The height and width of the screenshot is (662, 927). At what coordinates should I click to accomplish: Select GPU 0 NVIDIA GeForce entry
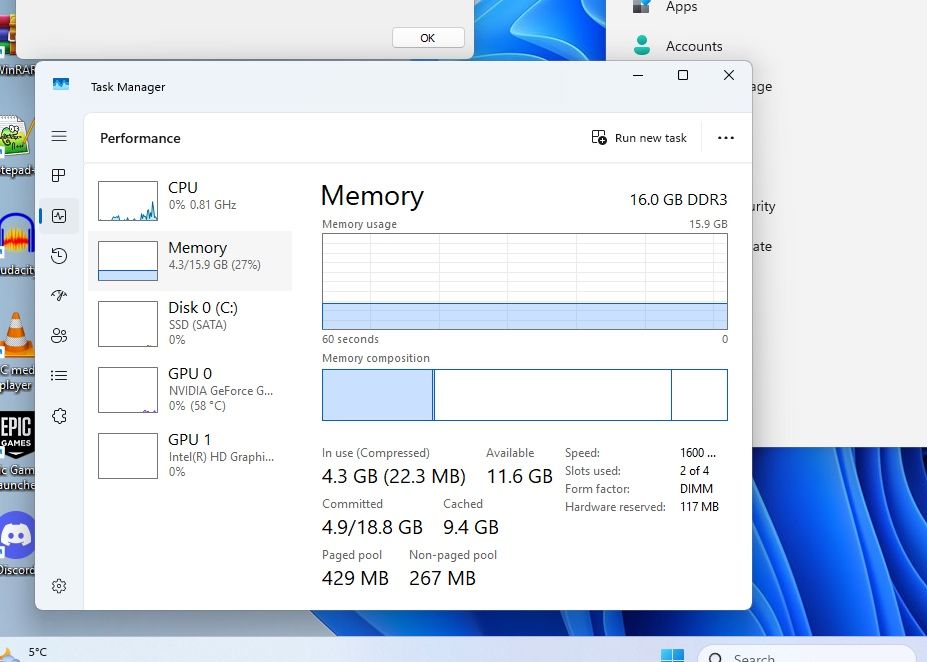(x=190, y=390)
